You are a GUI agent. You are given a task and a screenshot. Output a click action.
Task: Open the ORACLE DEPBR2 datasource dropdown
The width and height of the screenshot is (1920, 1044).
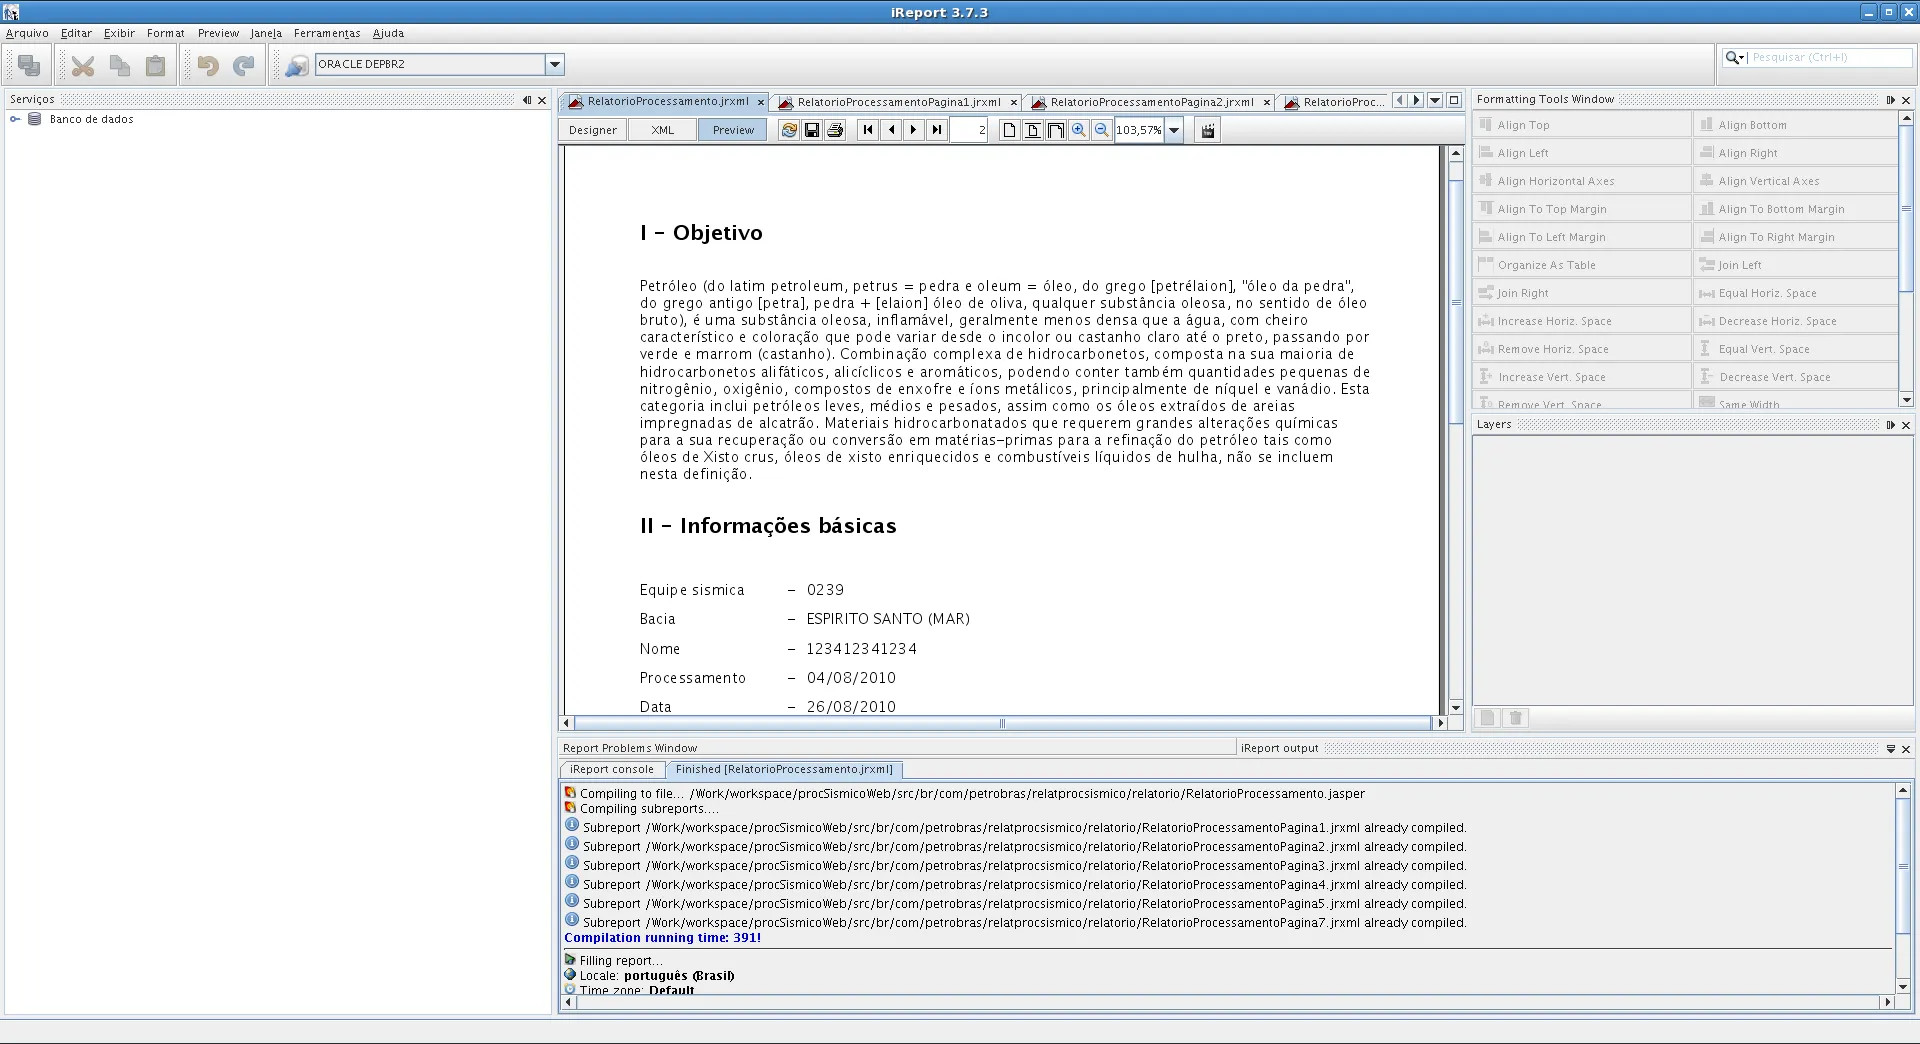[555, 65]
